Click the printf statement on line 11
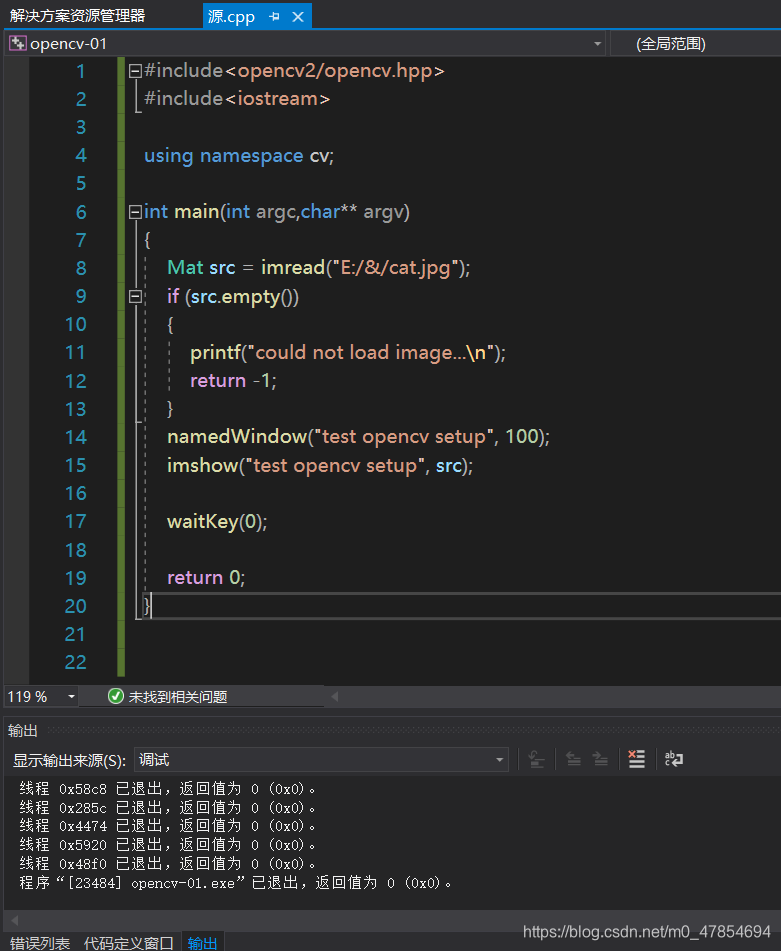Viewport: 781px width, 951px height. (348, 352)
